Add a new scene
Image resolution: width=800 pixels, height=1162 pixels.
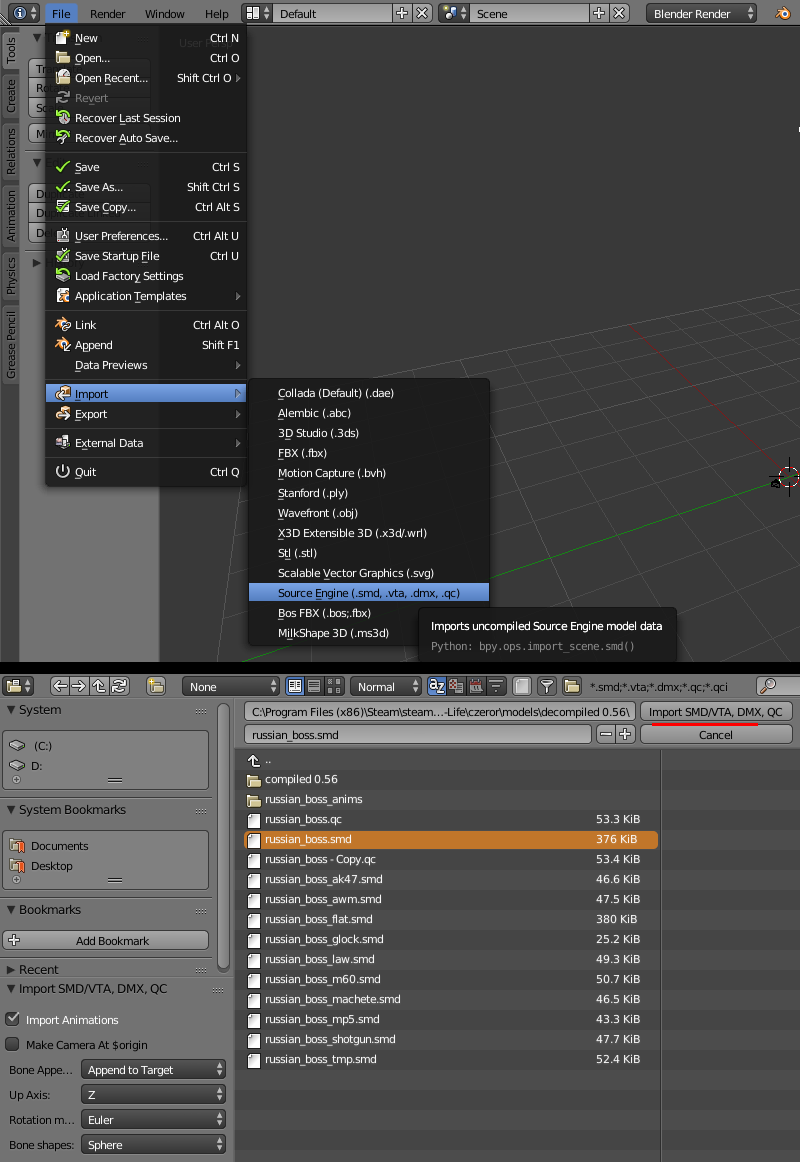(x=599, y=13)
